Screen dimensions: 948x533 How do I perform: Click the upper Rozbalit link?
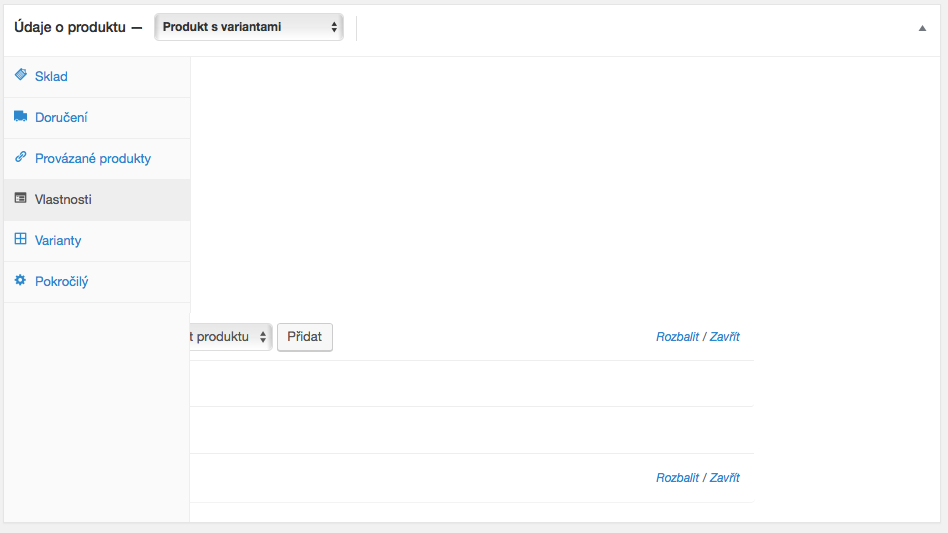coord(677,337)
